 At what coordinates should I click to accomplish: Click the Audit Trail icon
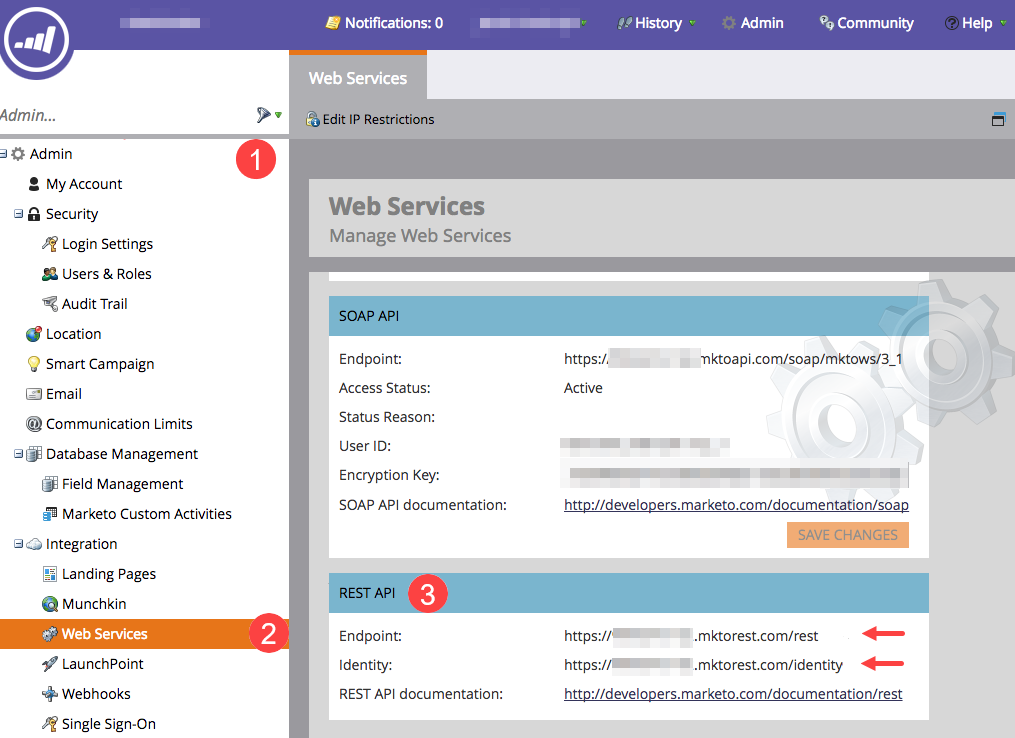(x=50, y=304)
